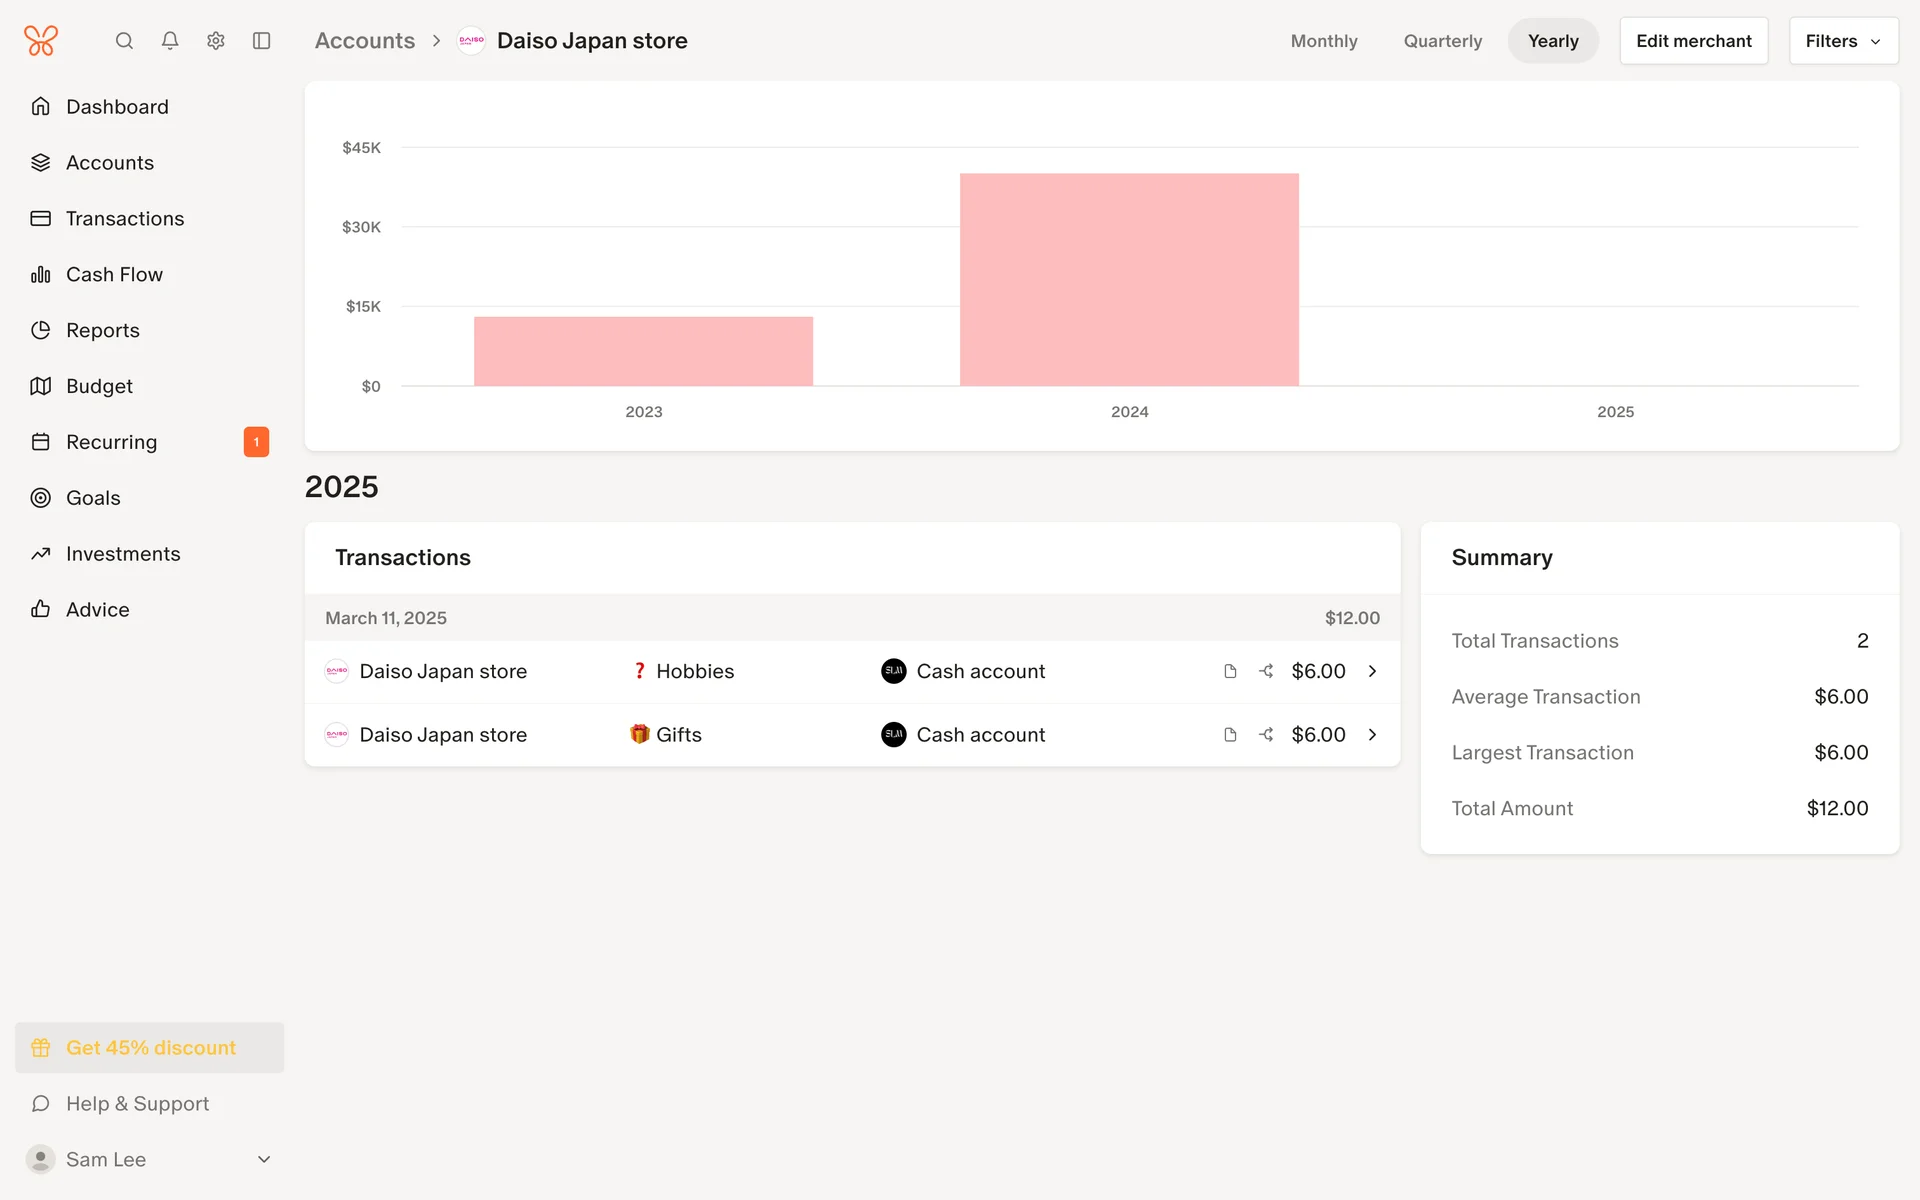Open the Filters dropdown
The height and width of the screenshot is (1200, 1920).
pyautogui.click(x=1842, y=41)
